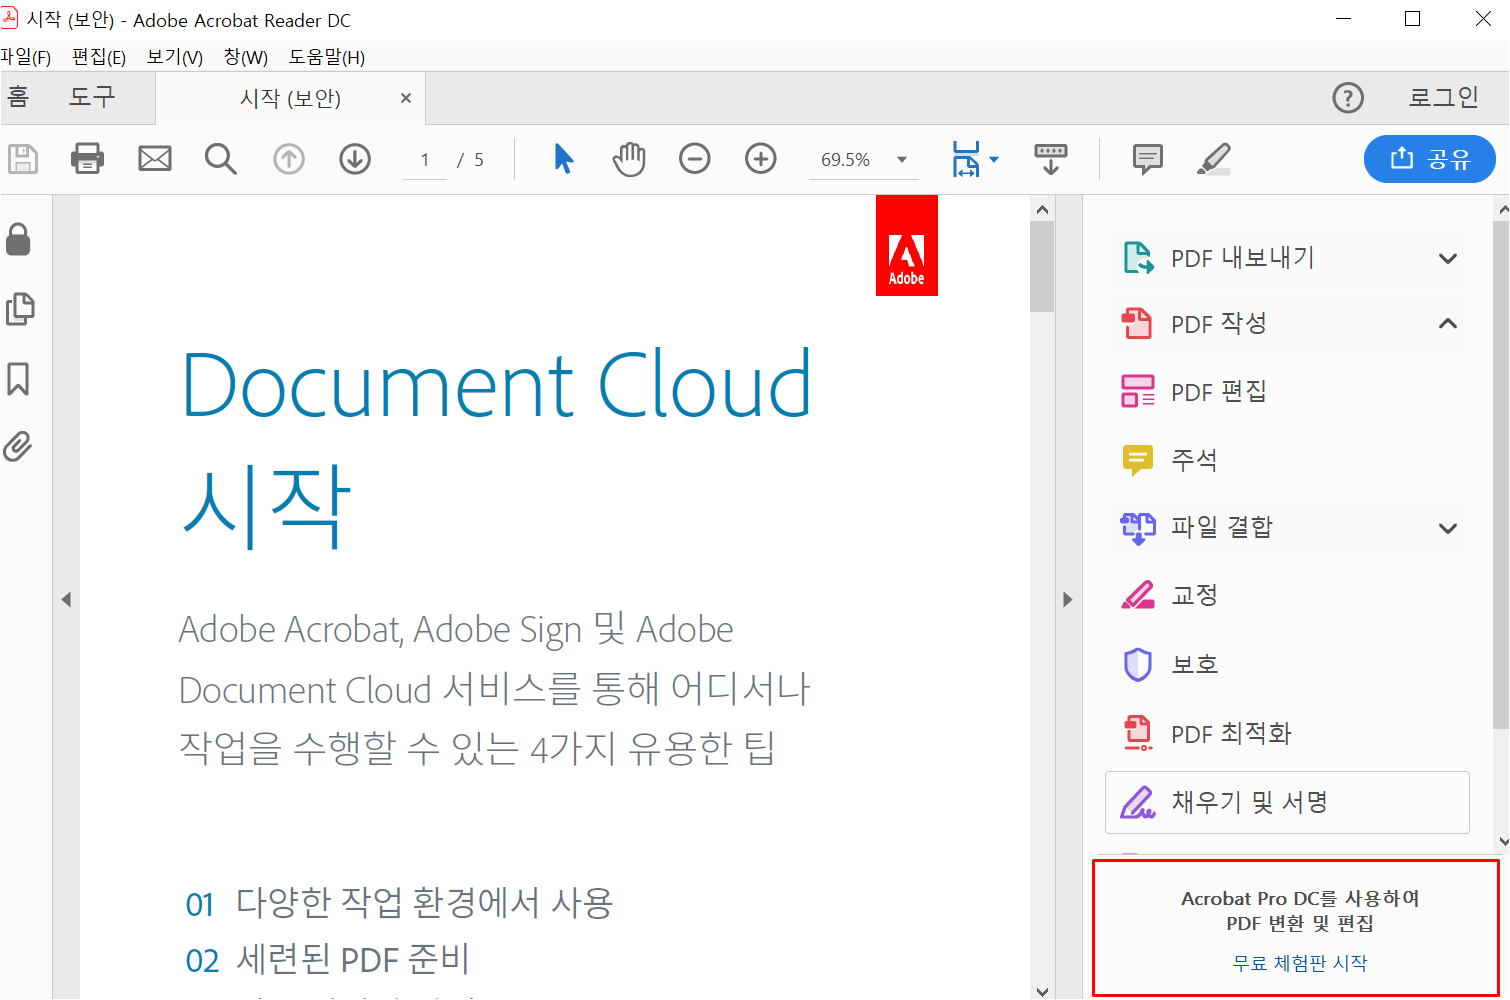Image resolution: width=1510 pixels, height=1000 pixels.
Task: Zoom in with the plus icon
Action: pos(761,159)
